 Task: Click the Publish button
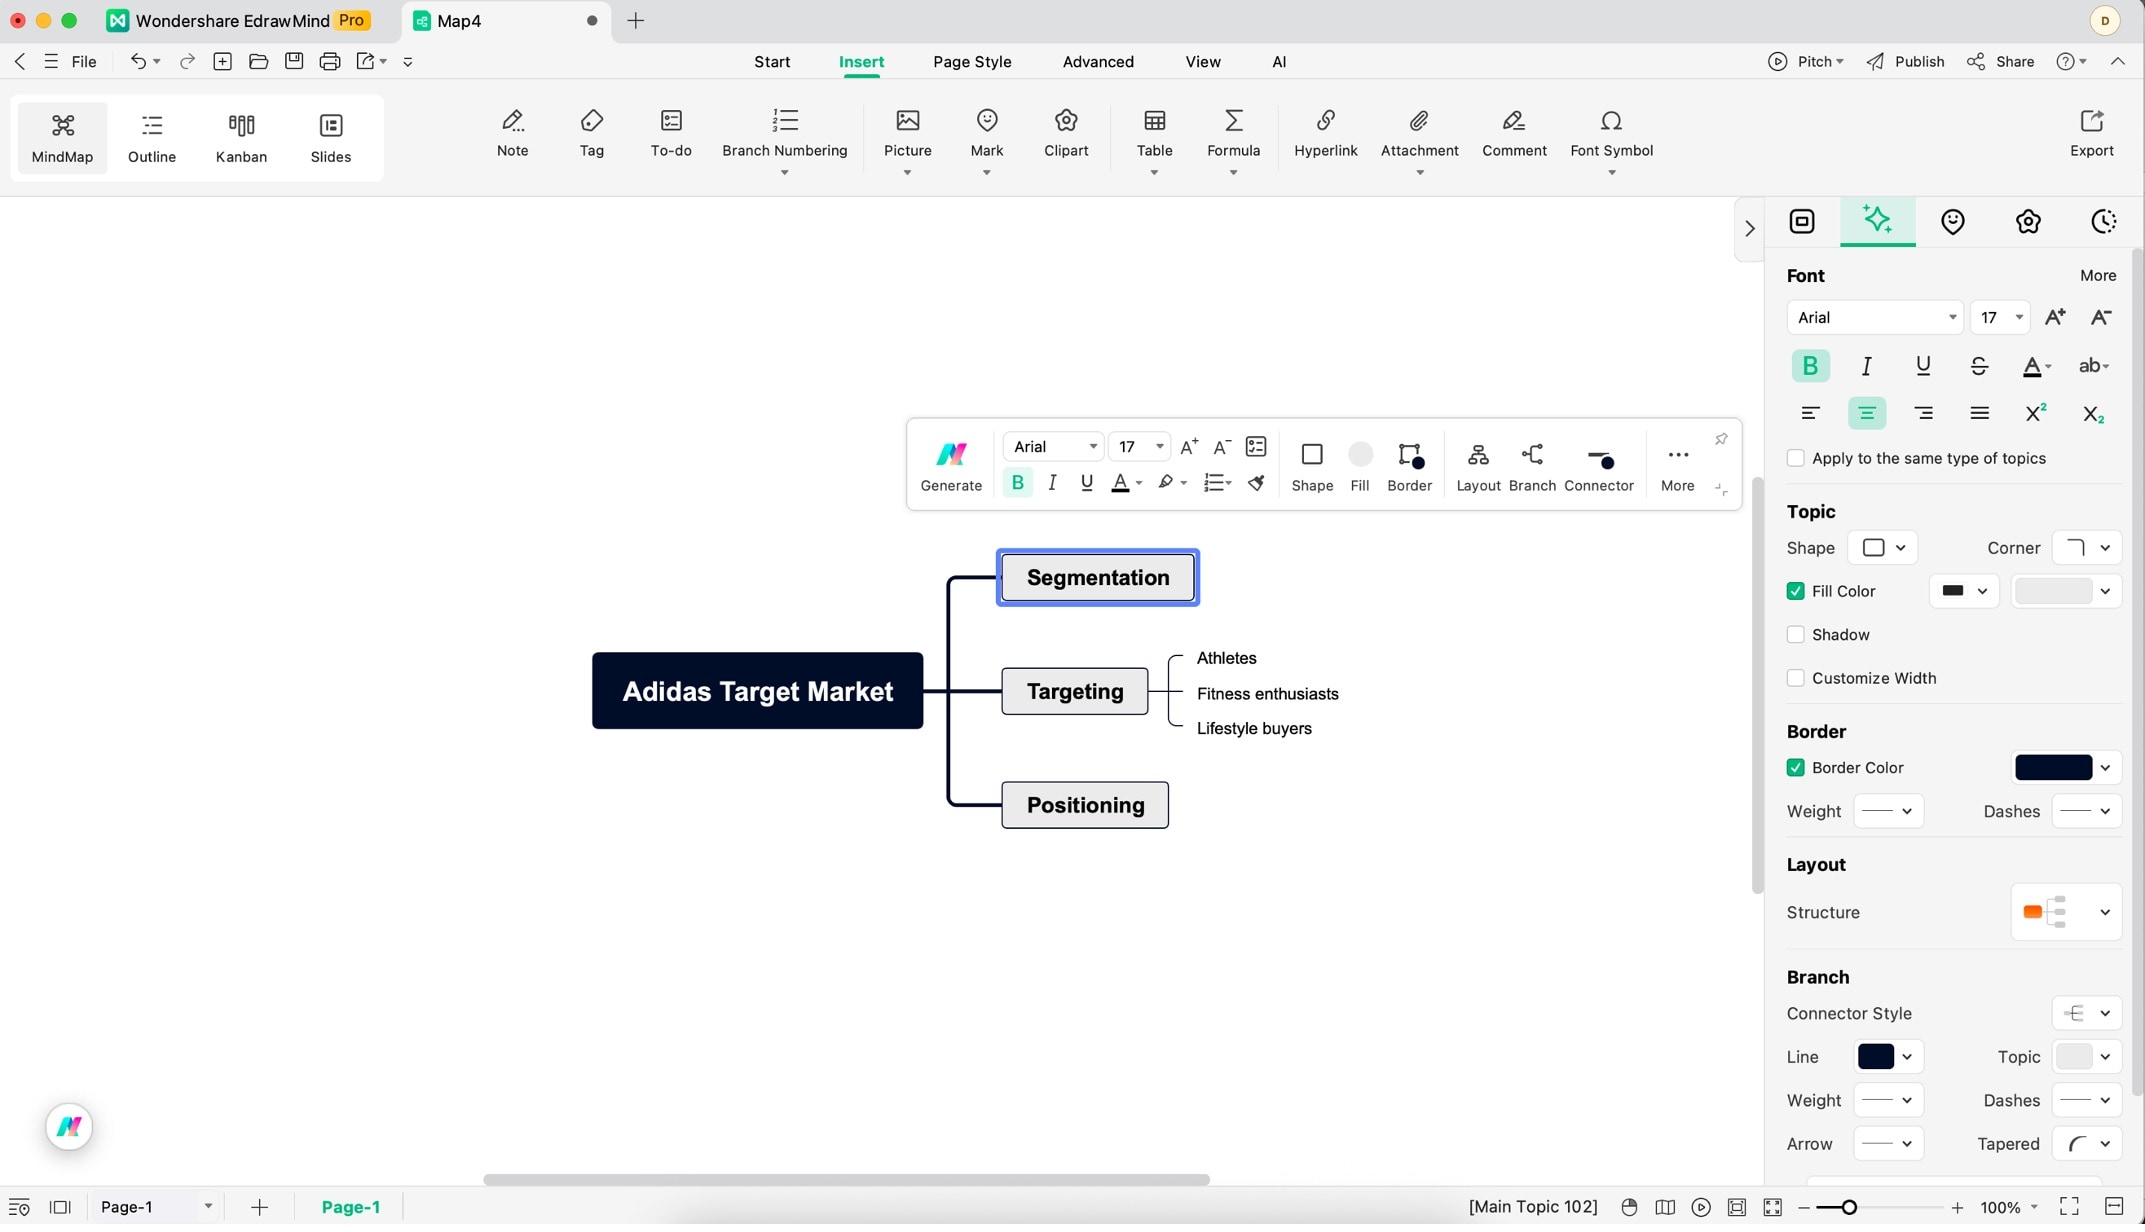pyautogui.click(x=1904, y=62)
